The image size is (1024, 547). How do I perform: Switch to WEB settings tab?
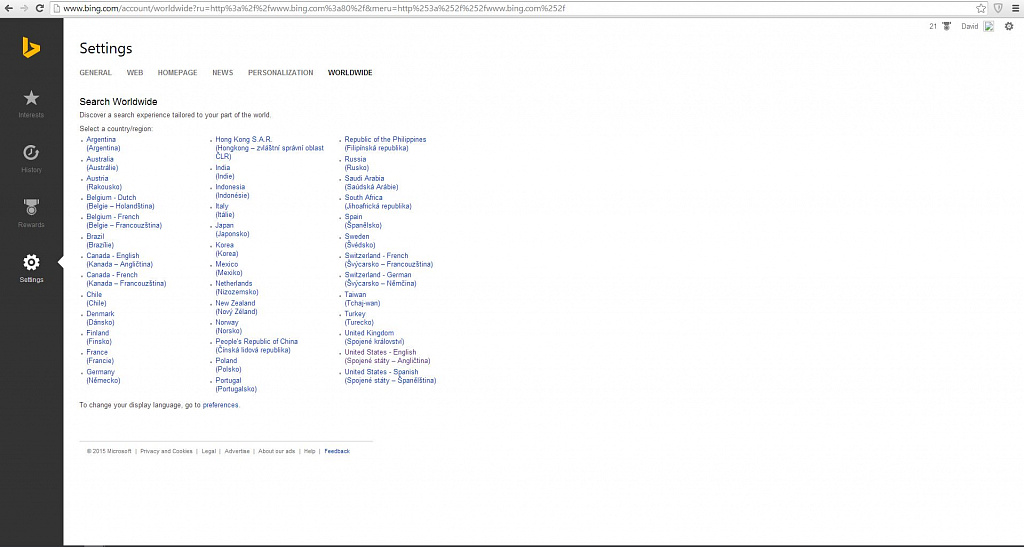tap(135, 72)
